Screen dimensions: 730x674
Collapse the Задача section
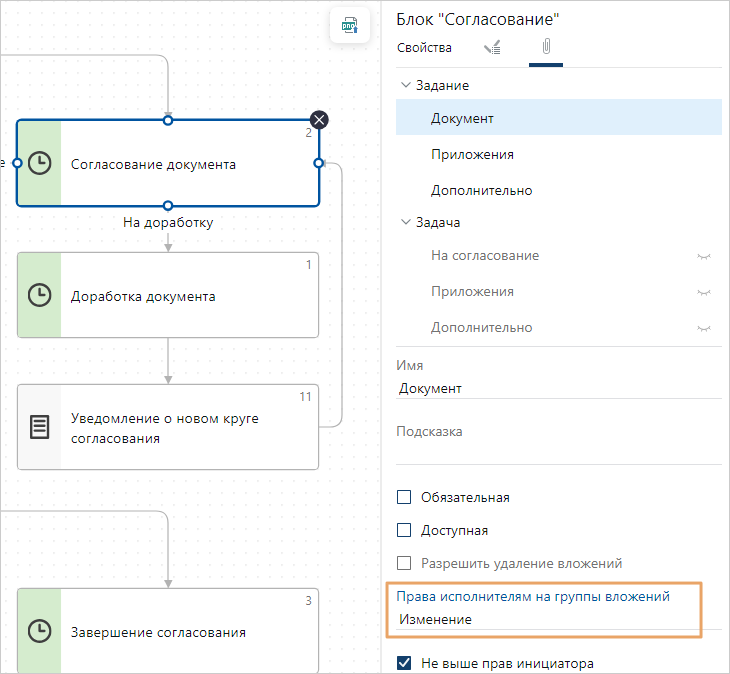pyautogui.click(x=405, y=223)
